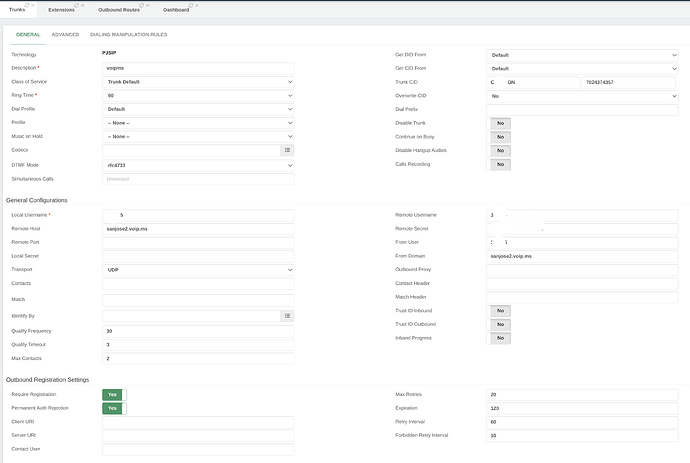Click the Trunk CID number field
The image size is (690, 463).
pos(628,82)
